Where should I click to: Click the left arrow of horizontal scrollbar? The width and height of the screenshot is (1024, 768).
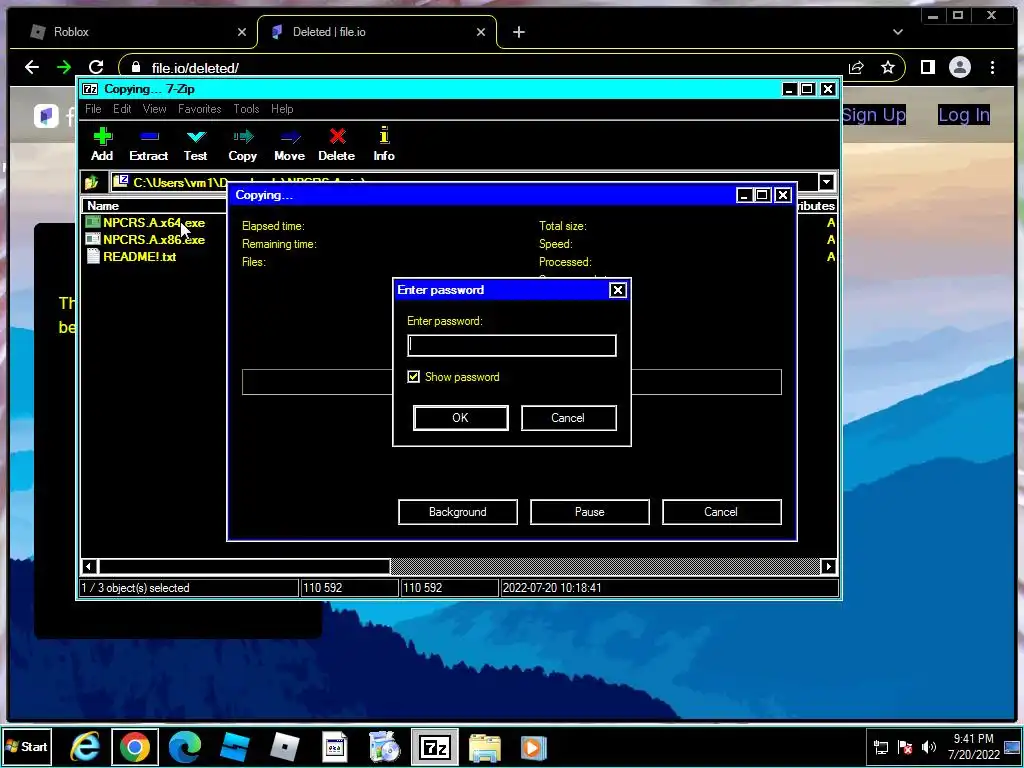89,566
